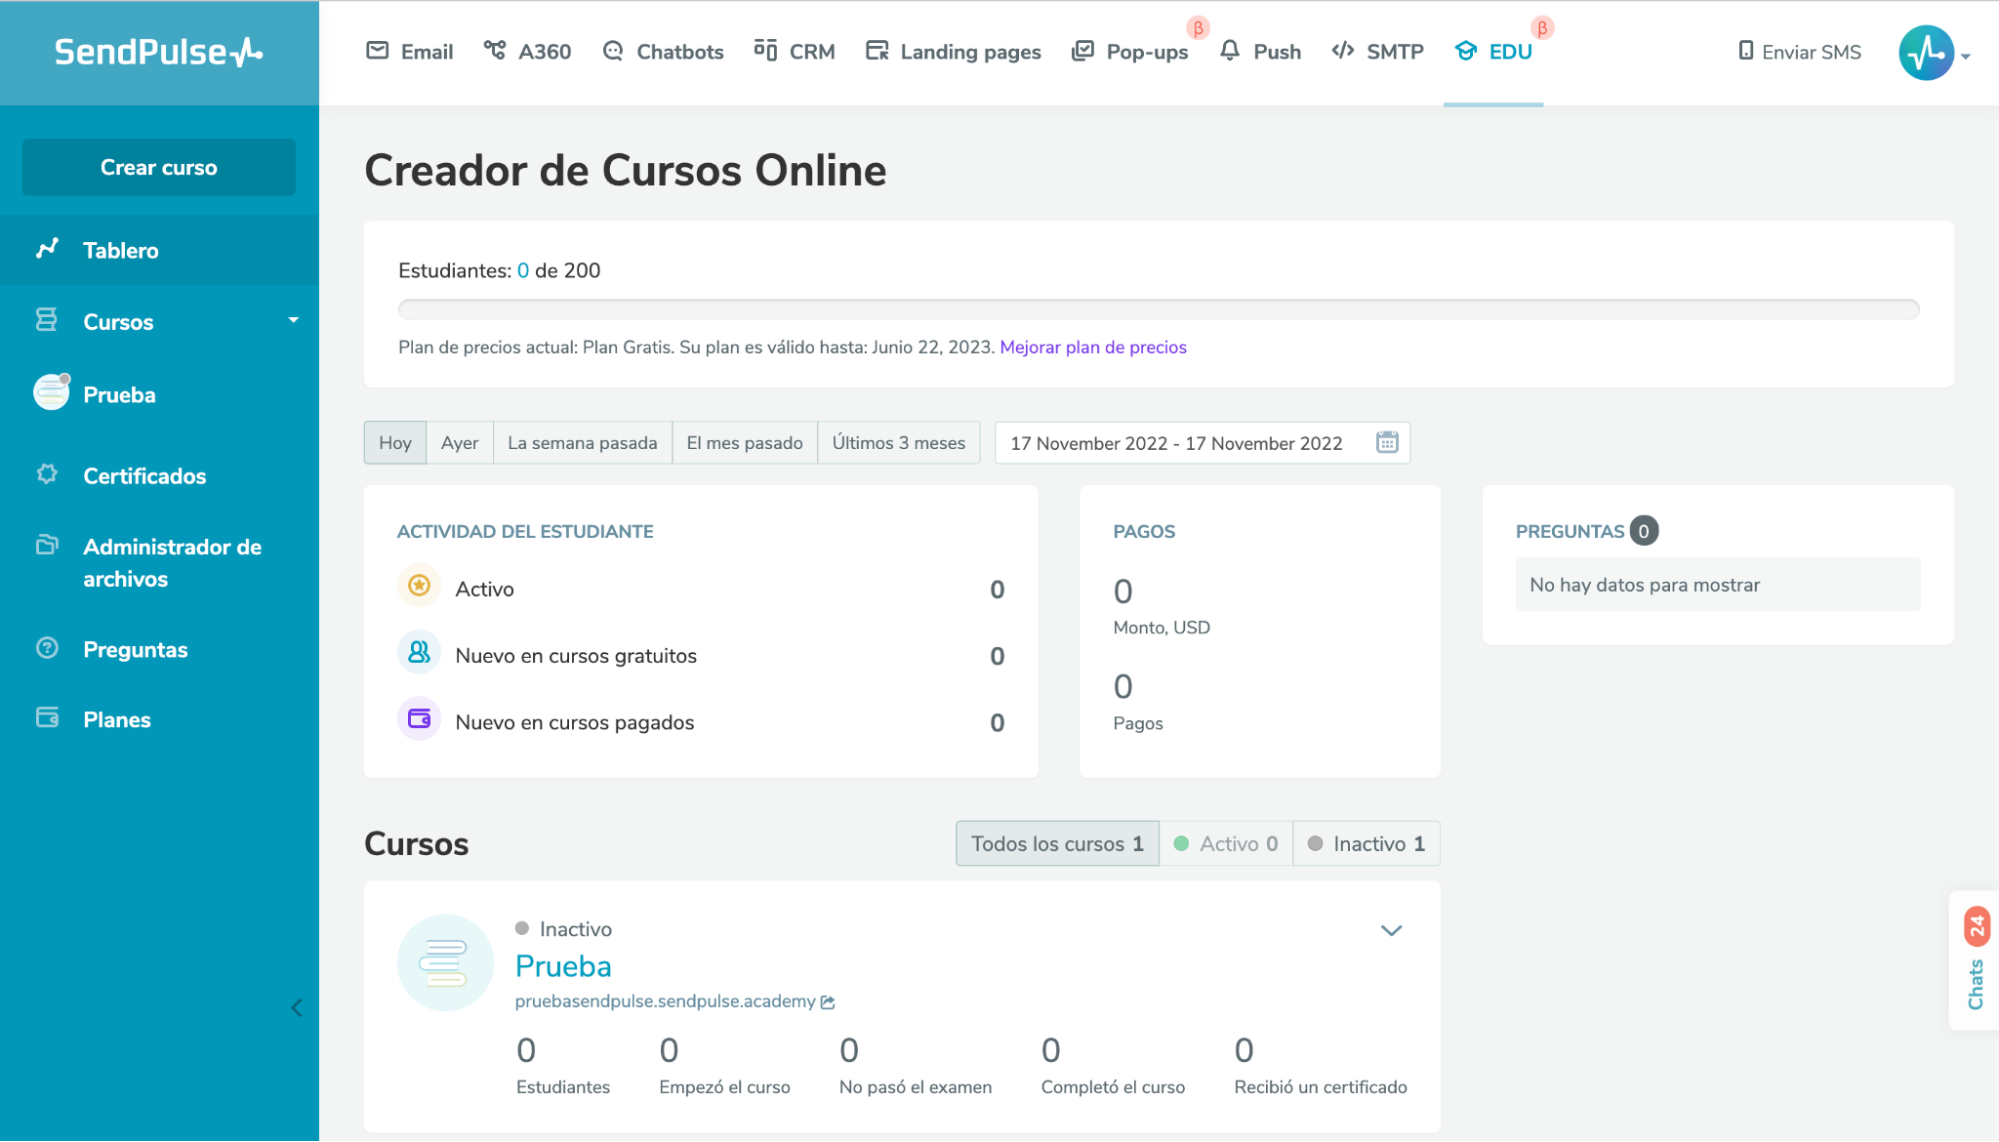Collapse the sidebar with the arrow
This screenshot has height=1142, width=1999.
pos(296,1008)
